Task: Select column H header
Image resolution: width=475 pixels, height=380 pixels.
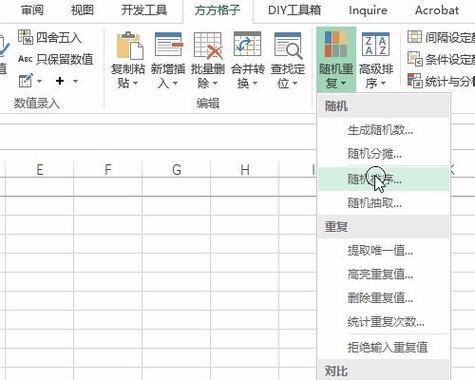Action: 245,169
